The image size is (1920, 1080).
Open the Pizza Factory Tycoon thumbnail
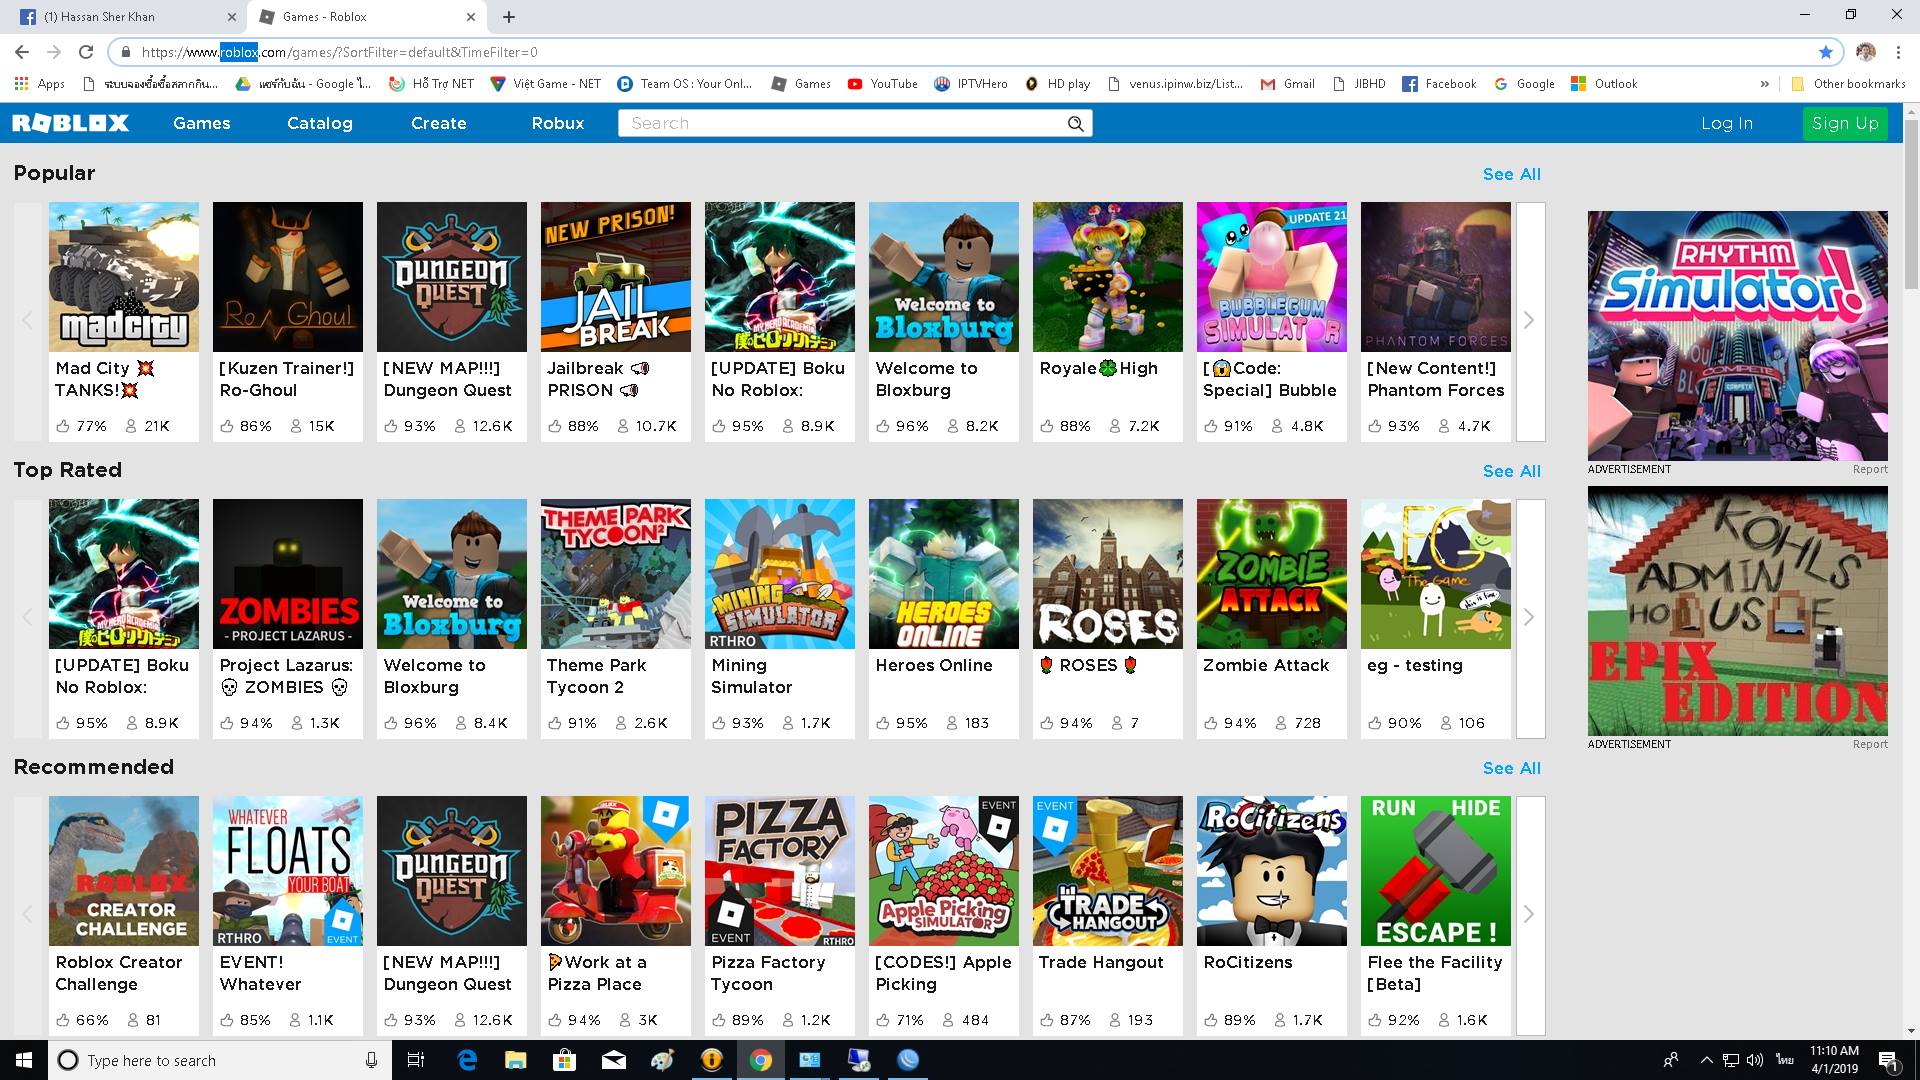click(780, 871)
